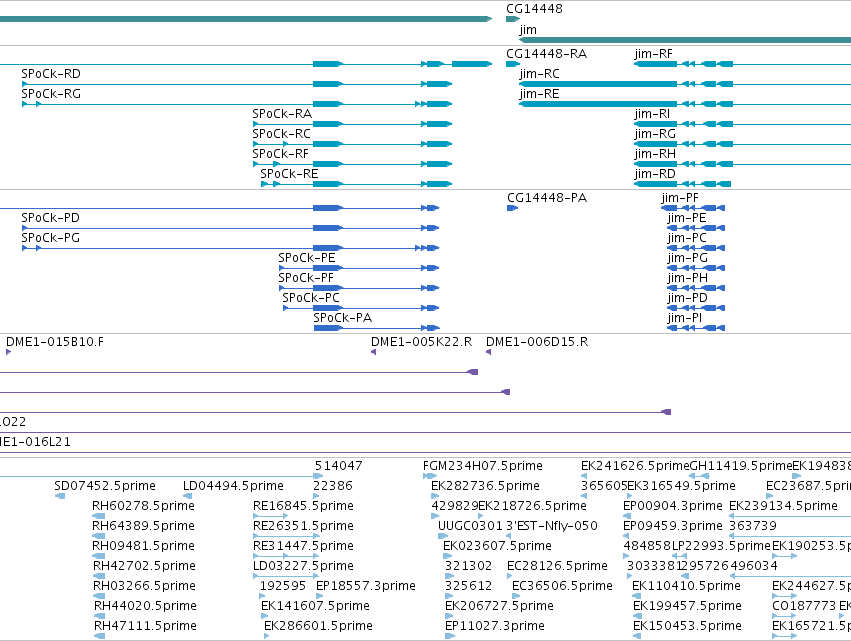Select the CG14448-RA transcript
851x641 pixels.
(x=513, y=64)
